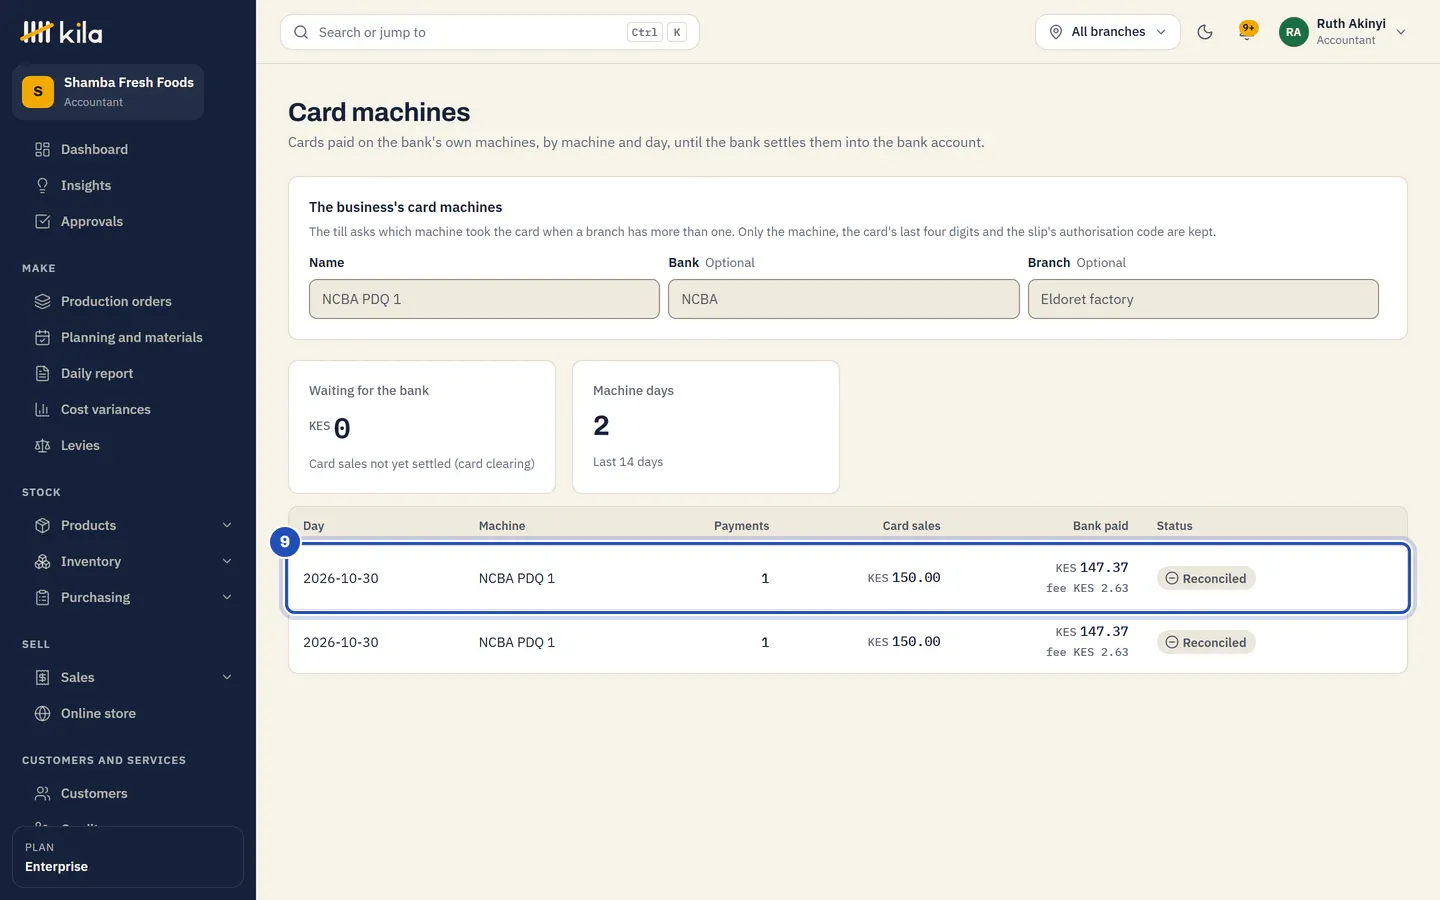Click the Bank field NCBA
Viewport: 1440px width, 900px height.
(x=843, y=299)
